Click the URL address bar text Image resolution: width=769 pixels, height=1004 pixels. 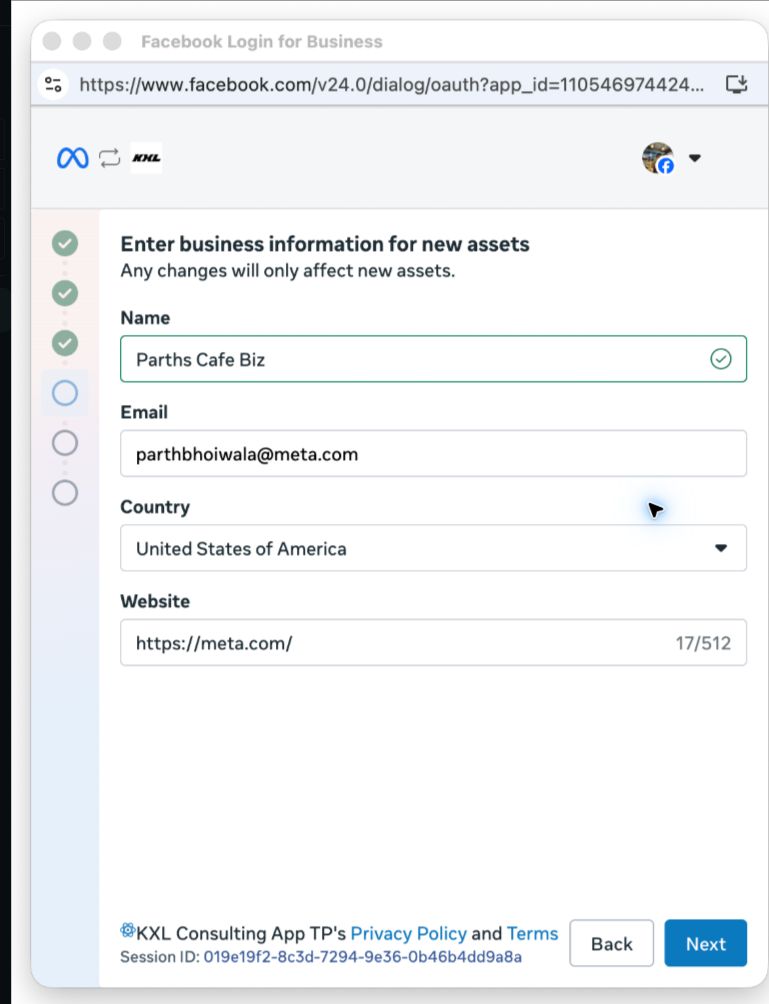(391, 85)
